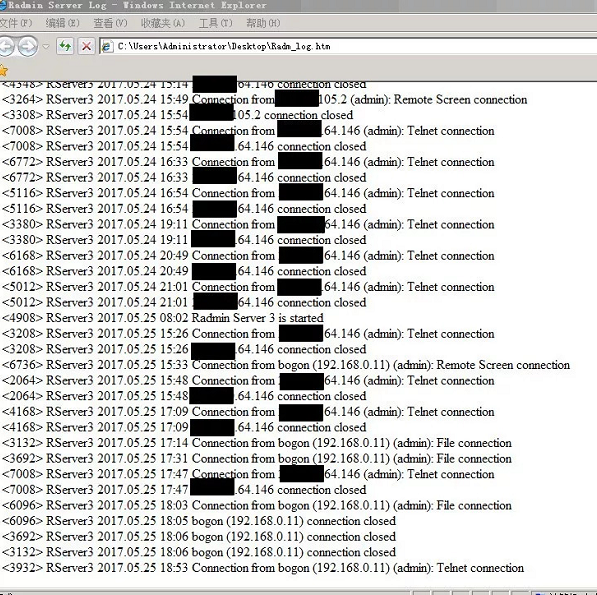Screen dimensions: 597x595
Task: Select <3380> 19:11 connection closed line
Action: point(184,240)
